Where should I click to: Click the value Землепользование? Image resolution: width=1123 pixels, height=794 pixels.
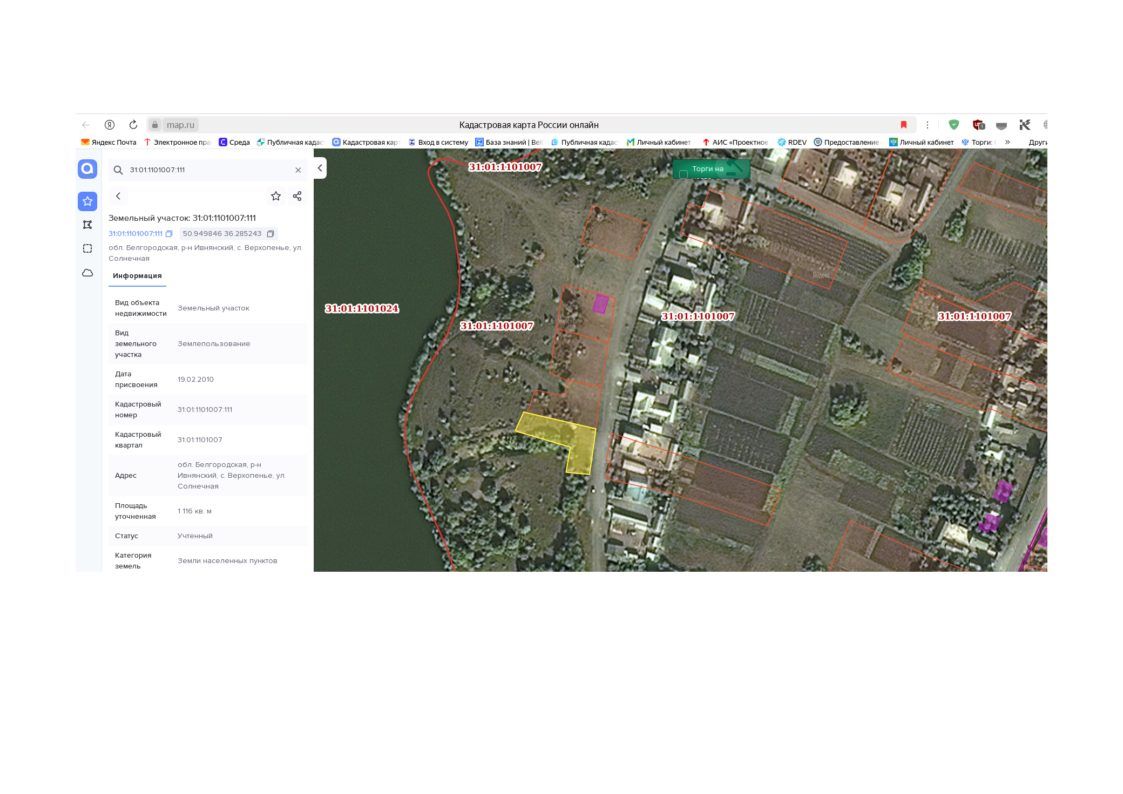click(x=213, y=344)
